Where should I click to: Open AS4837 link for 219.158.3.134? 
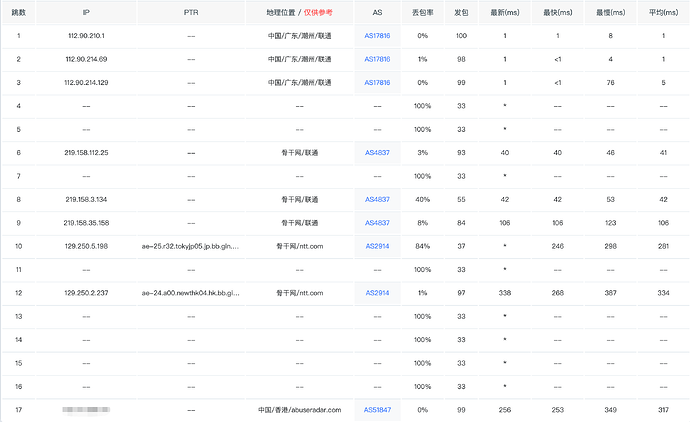(377, 199)
